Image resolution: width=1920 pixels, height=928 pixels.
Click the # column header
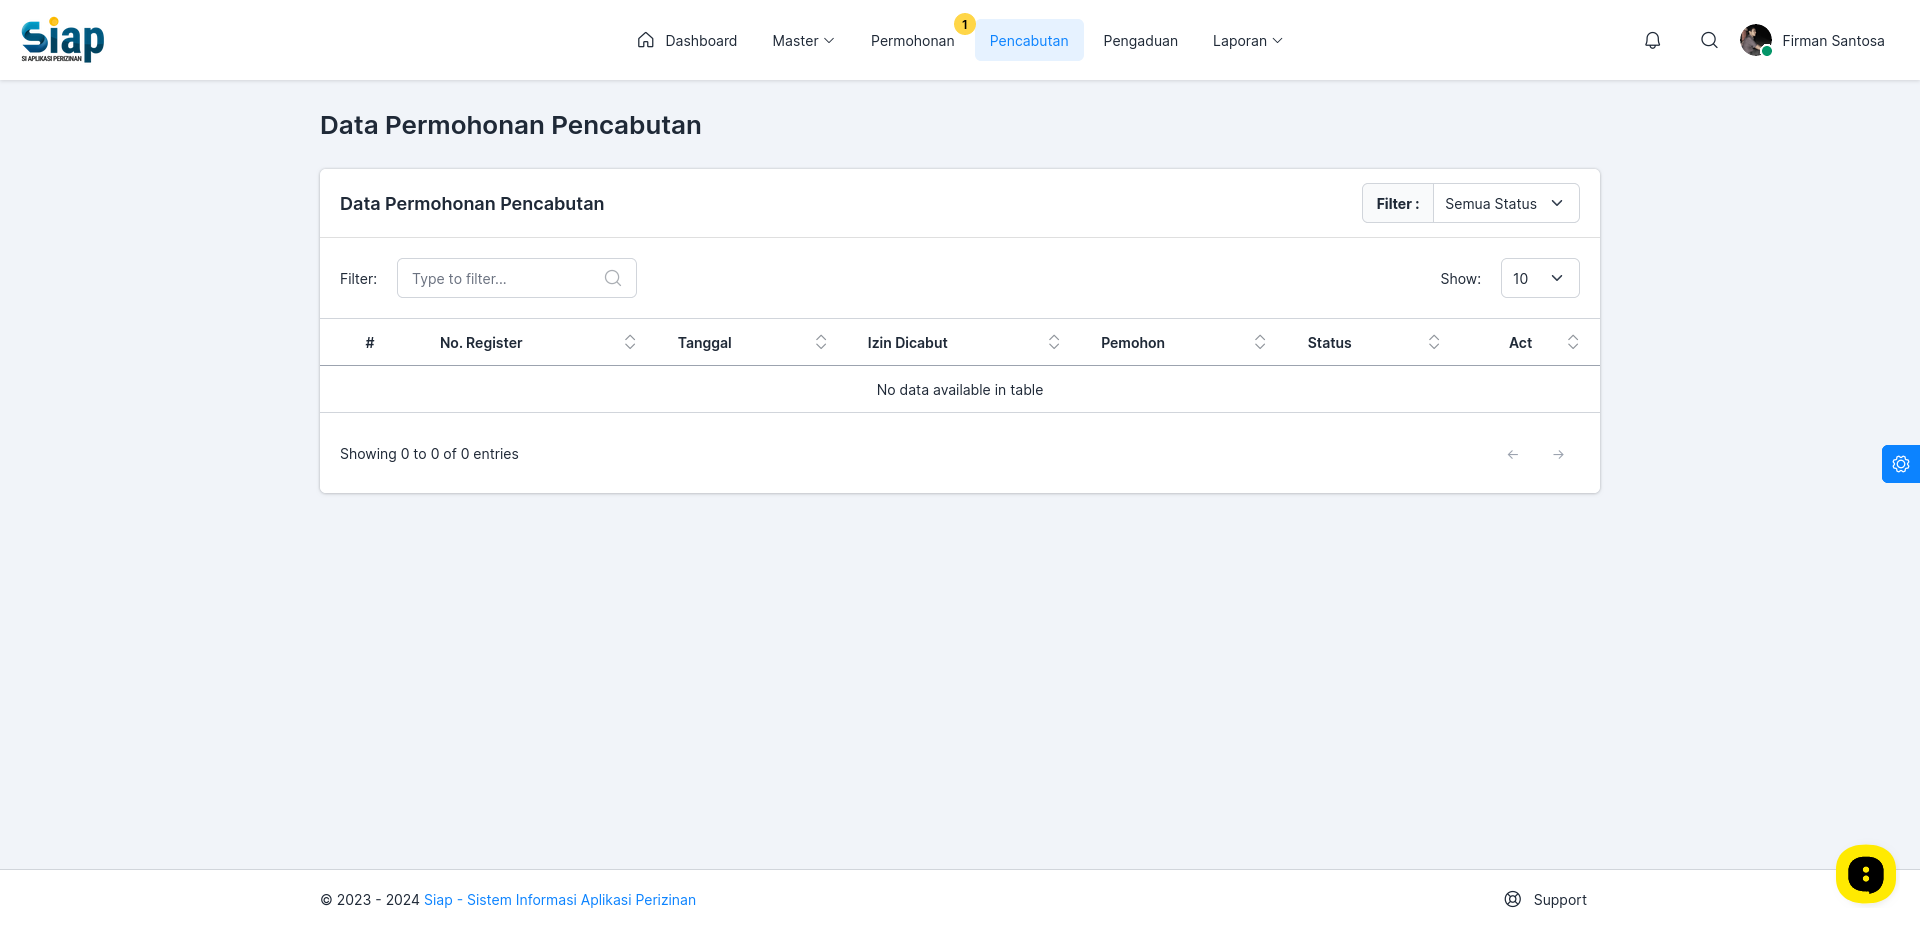point(370,342)
